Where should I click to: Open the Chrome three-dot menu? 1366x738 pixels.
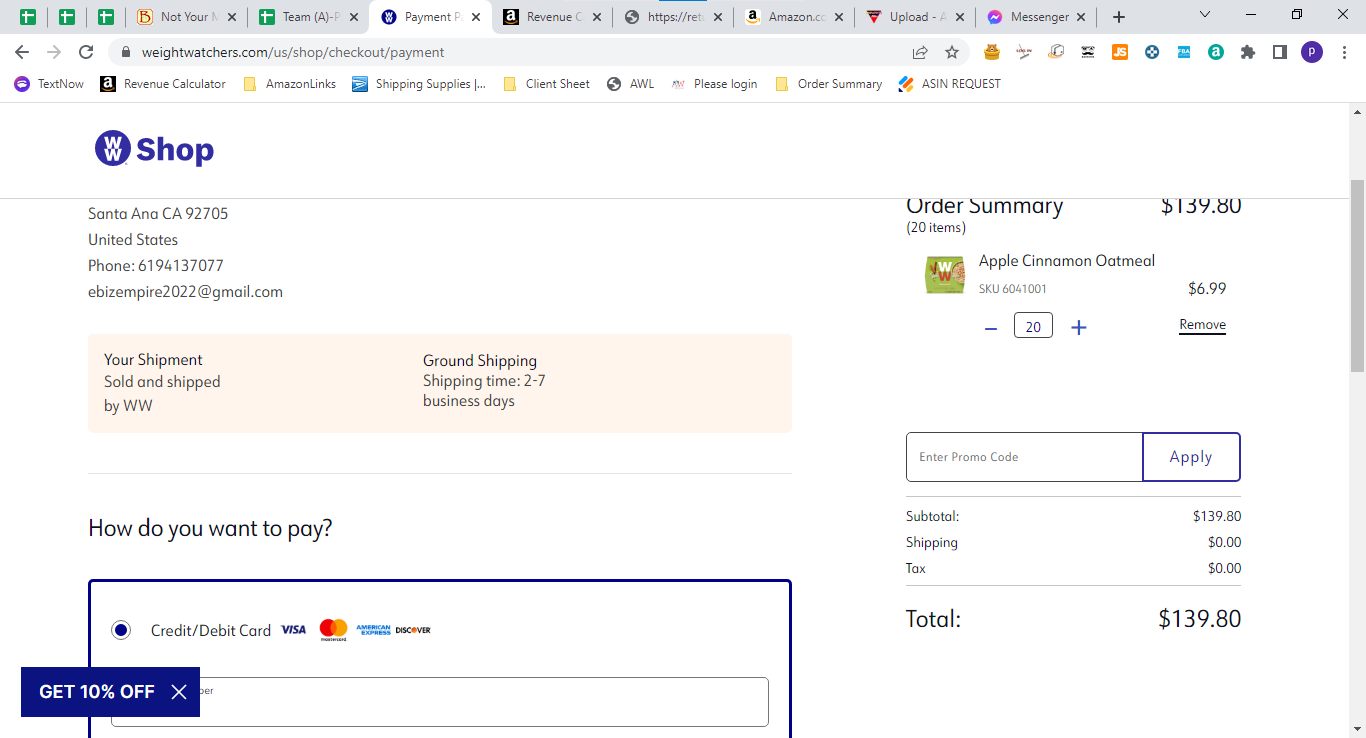point(1344,52)
